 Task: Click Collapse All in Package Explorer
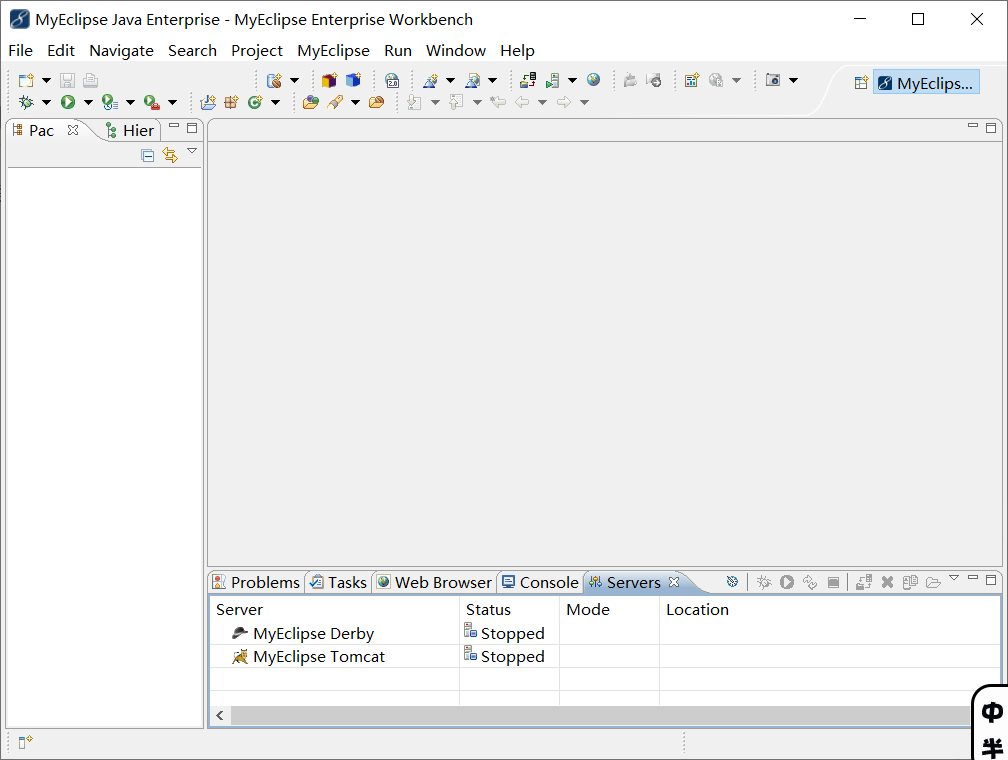(x=148, y=156)
